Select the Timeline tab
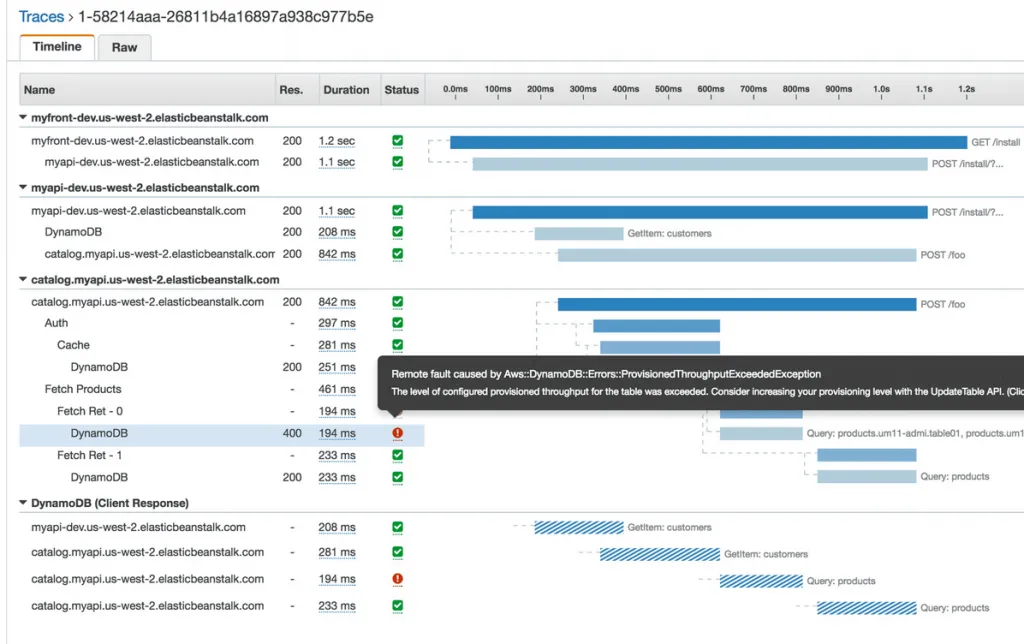This screenshot has height=644, width=1024. point(57,47)
